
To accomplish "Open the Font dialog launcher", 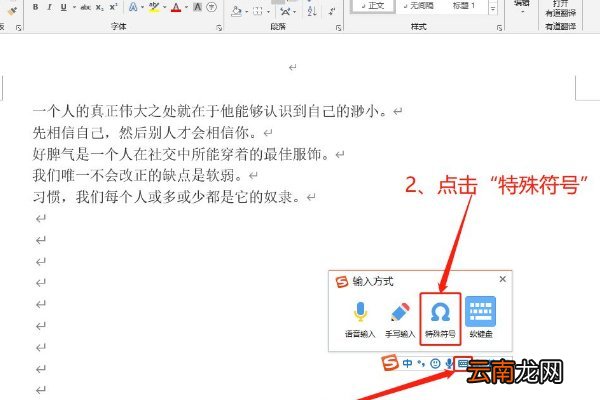I will (x=219, y=28).
